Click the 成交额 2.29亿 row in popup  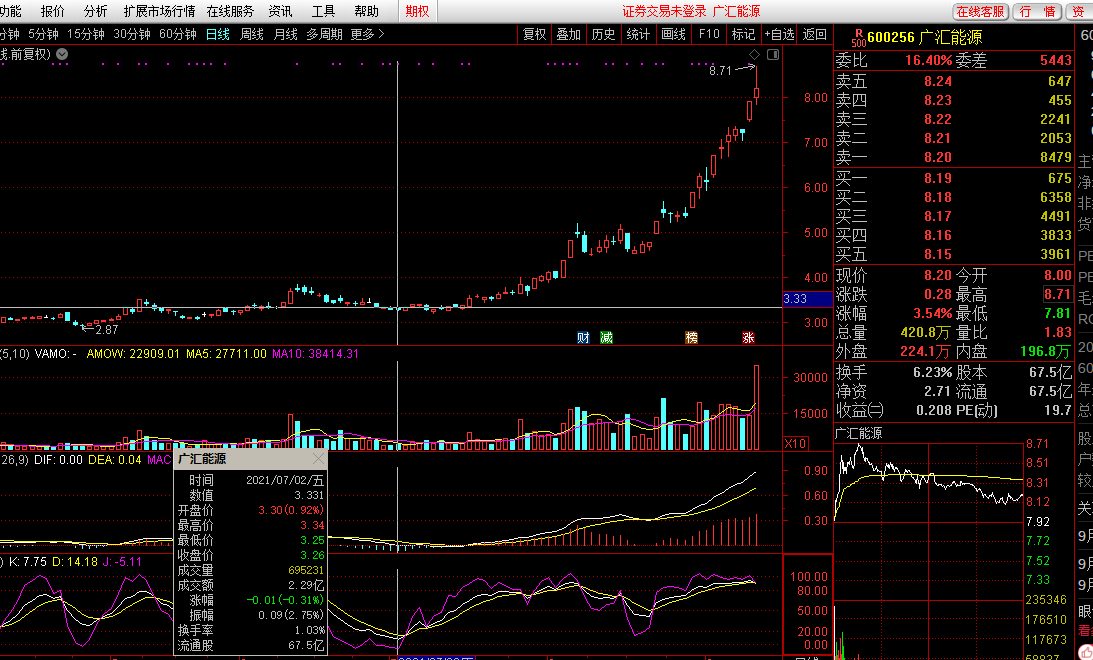coord(251,585)
